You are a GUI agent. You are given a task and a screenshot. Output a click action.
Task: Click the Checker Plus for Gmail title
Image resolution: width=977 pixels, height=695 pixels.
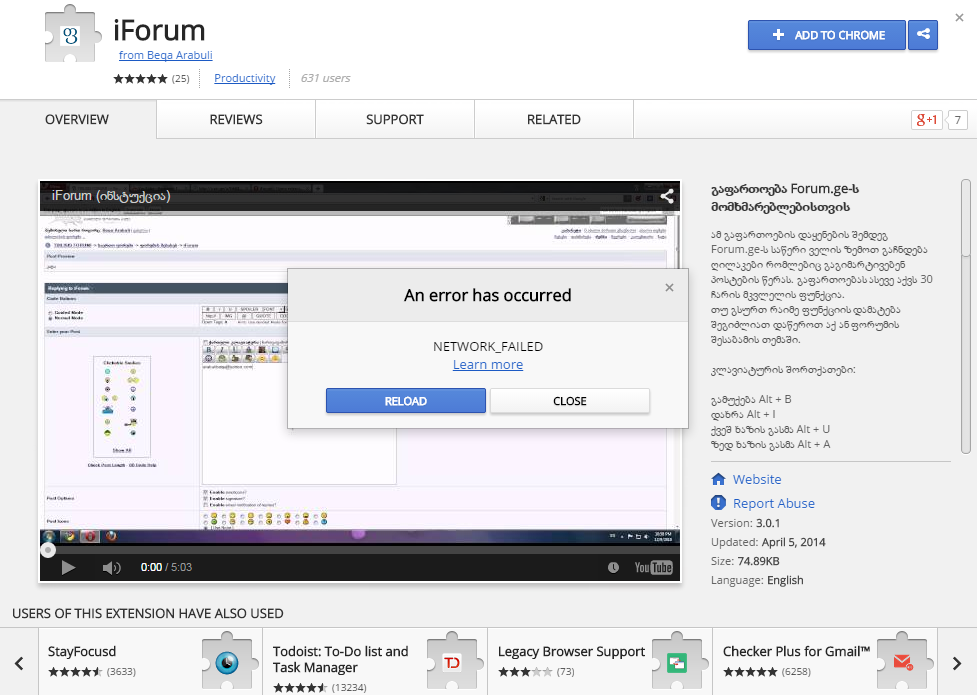(796, 651)
